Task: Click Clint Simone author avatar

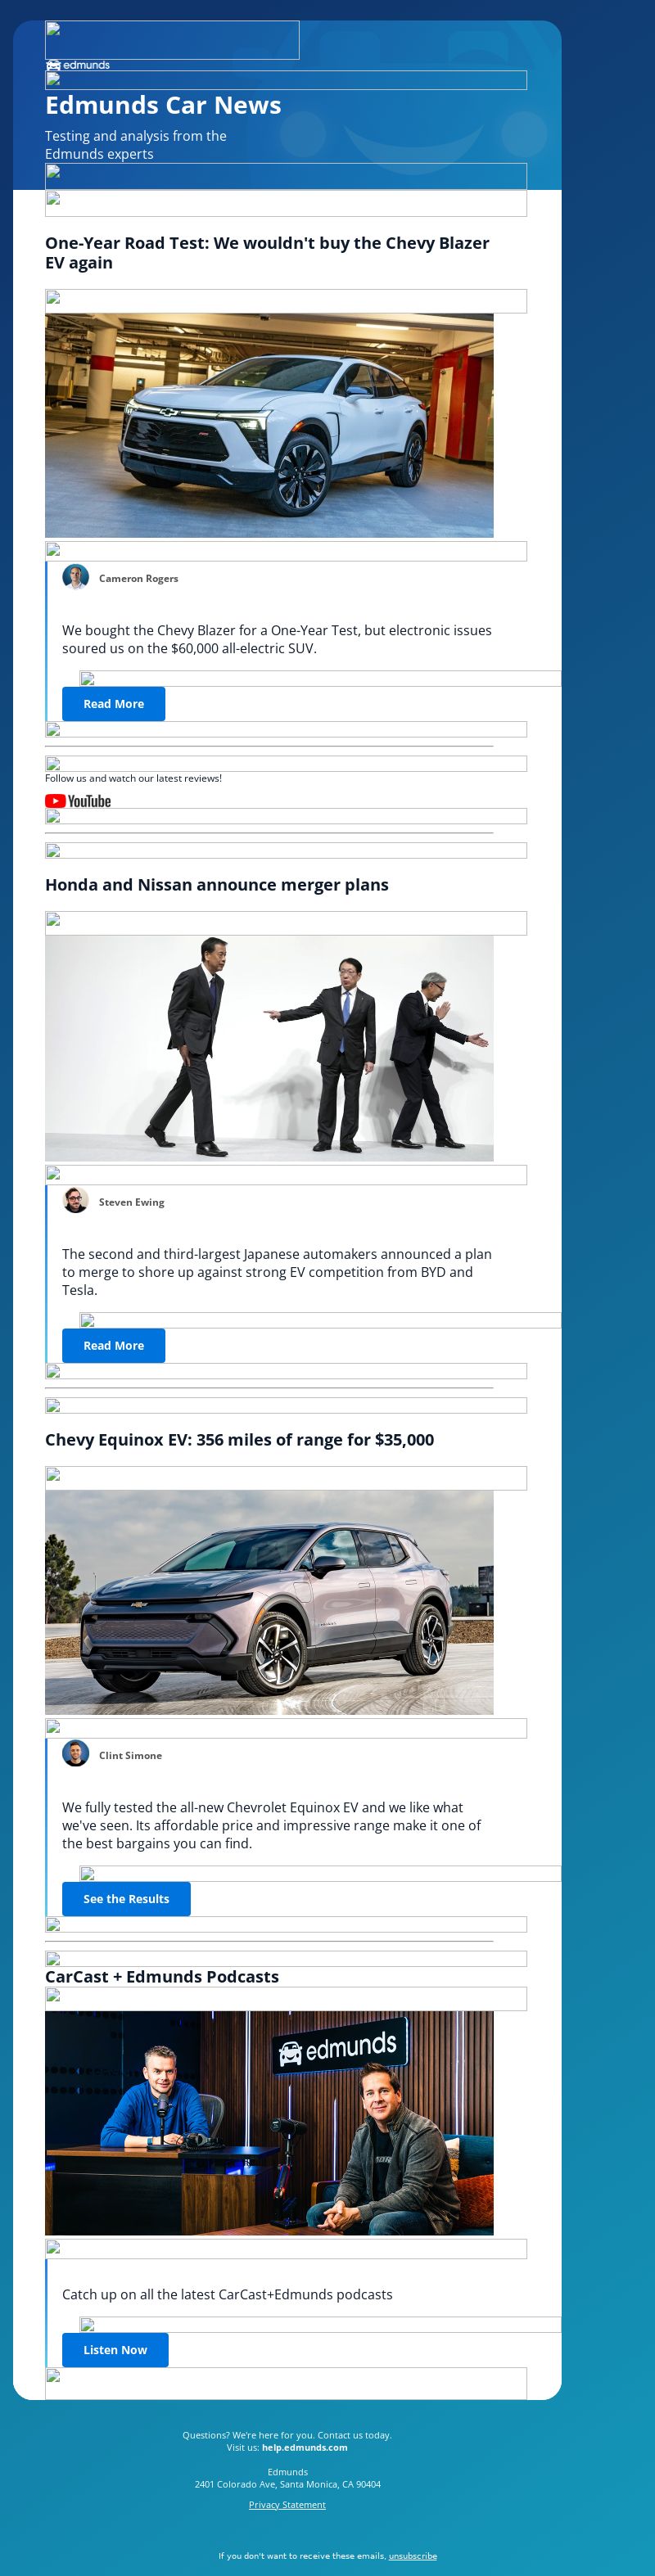Action: [76, 1753]
